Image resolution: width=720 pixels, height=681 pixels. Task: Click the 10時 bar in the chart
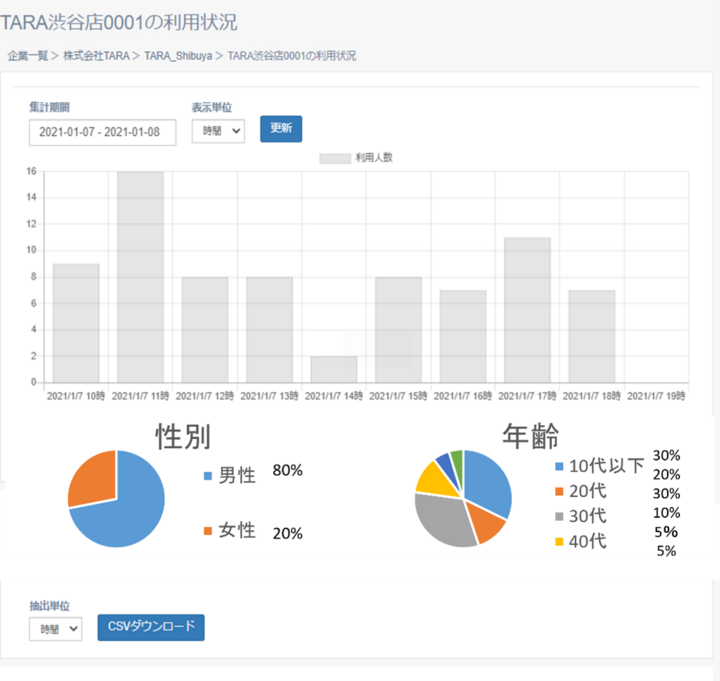pyautogui.click(x=76, y=323)
